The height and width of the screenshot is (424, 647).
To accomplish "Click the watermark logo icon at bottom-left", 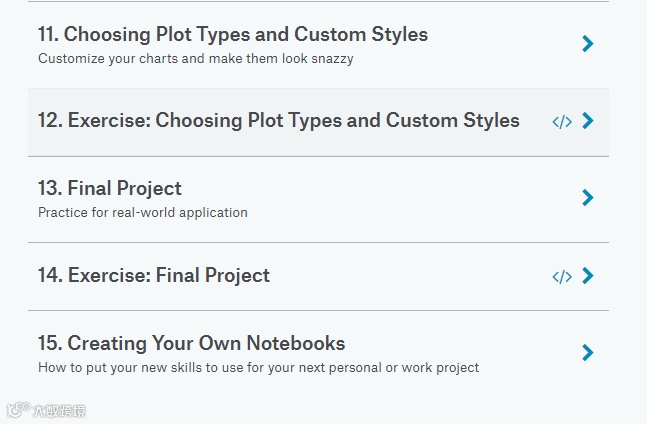I will (x=17, y=410).
